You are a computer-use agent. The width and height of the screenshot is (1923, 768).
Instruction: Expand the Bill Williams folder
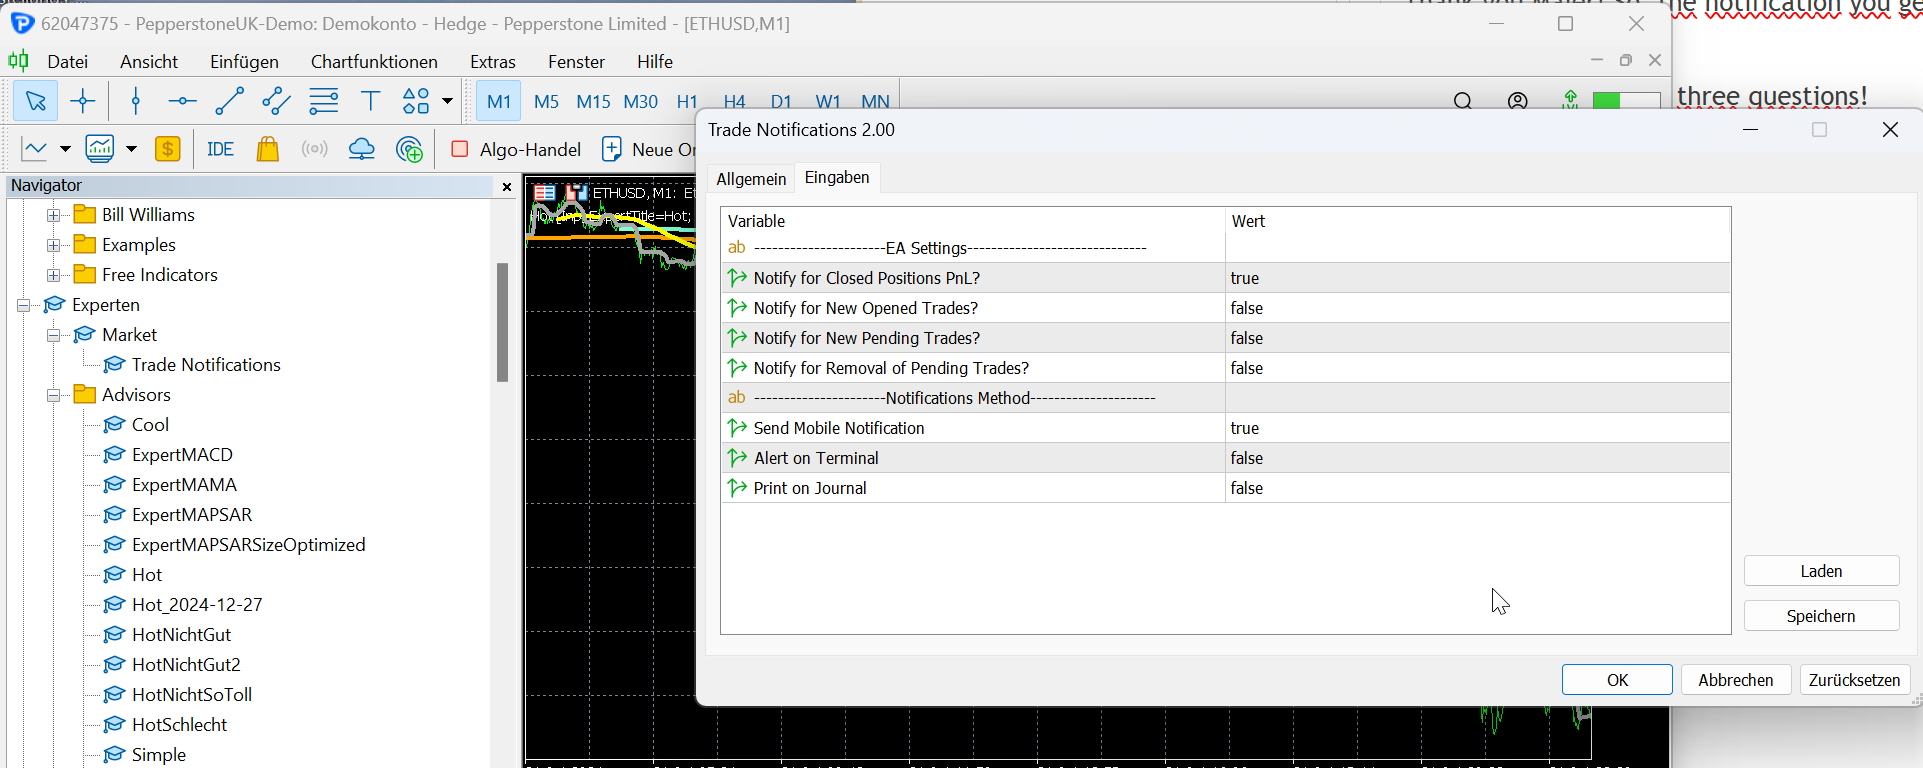54,215
